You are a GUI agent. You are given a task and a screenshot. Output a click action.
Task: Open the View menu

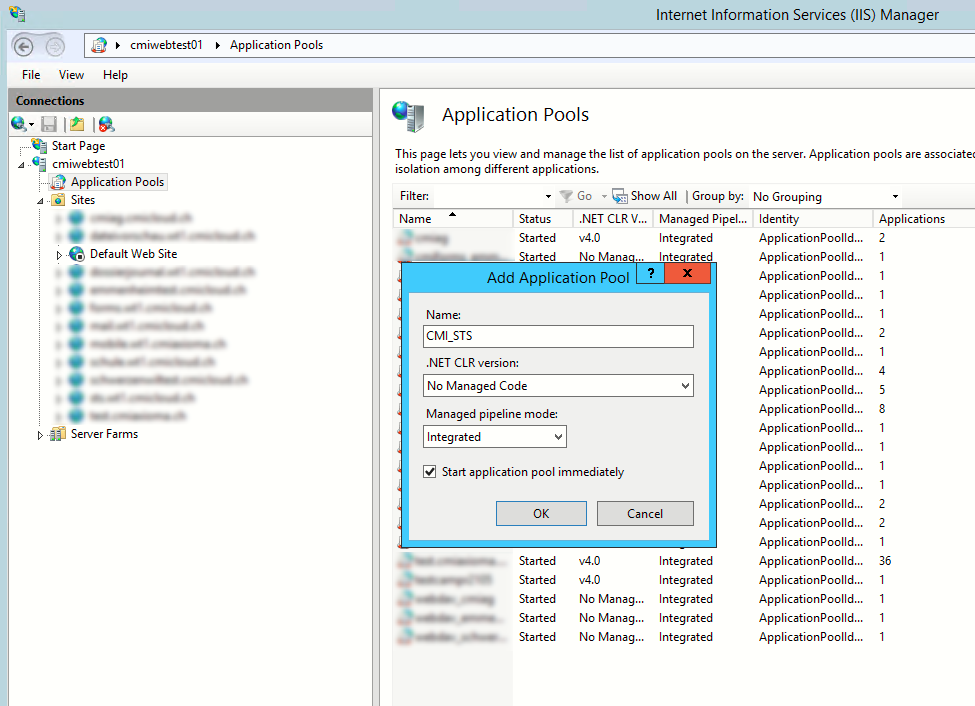click(x=70, y=74)
